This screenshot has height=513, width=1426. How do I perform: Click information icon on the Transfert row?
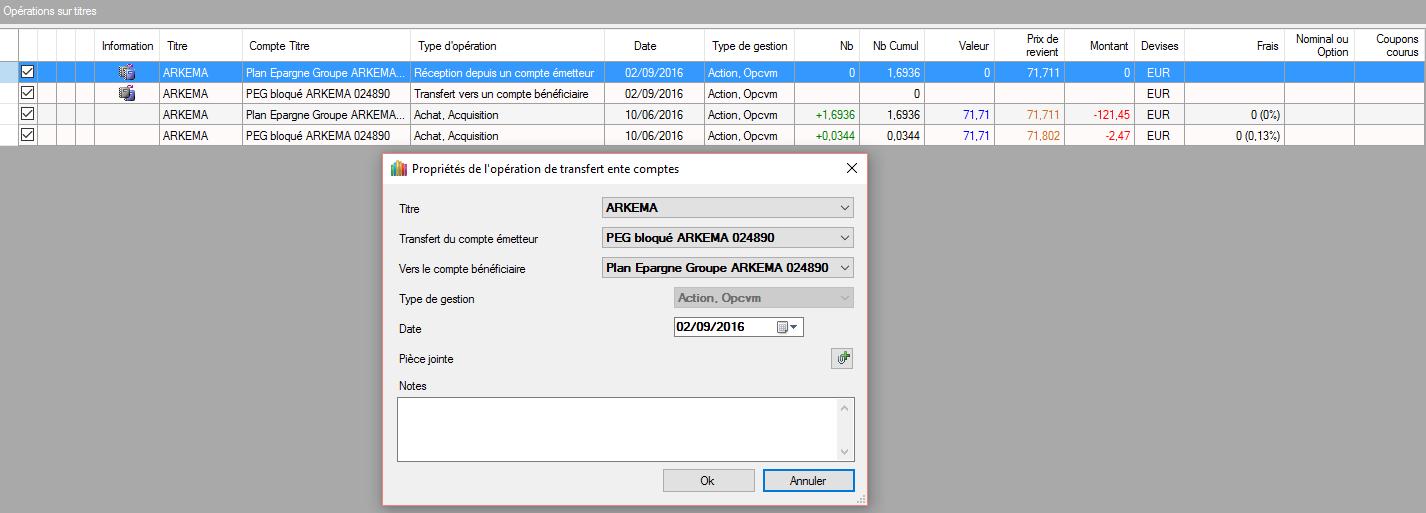[127, 93]
